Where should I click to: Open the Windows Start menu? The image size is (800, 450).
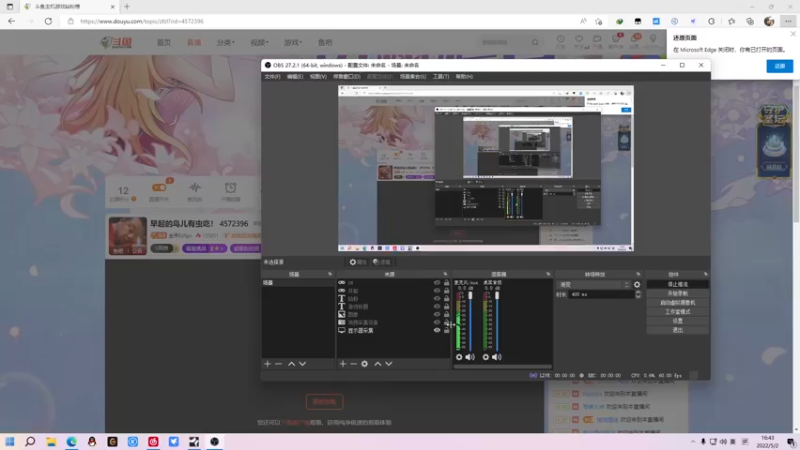(x=10, y=442)
